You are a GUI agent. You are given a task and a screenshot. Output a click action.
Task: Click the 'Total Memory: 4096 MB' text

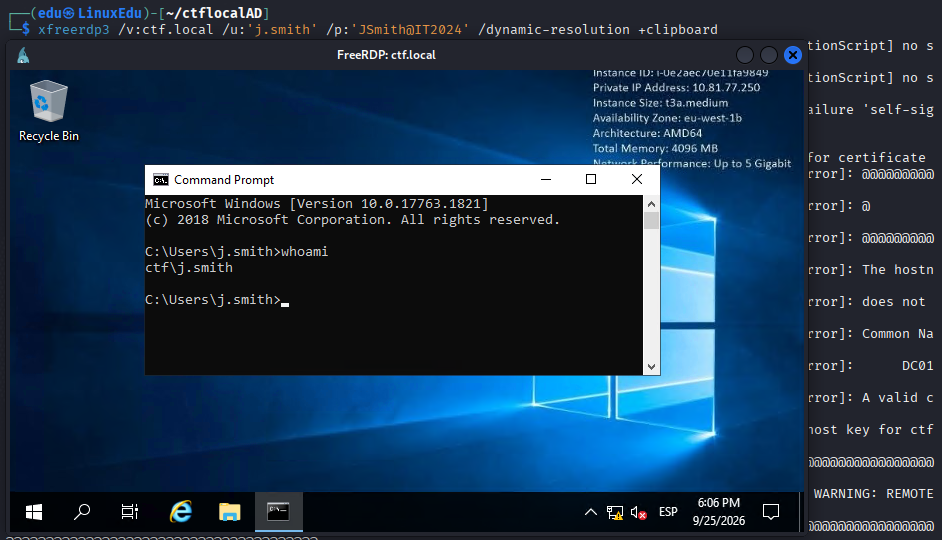pyautogui.click(x=655, y=148)
